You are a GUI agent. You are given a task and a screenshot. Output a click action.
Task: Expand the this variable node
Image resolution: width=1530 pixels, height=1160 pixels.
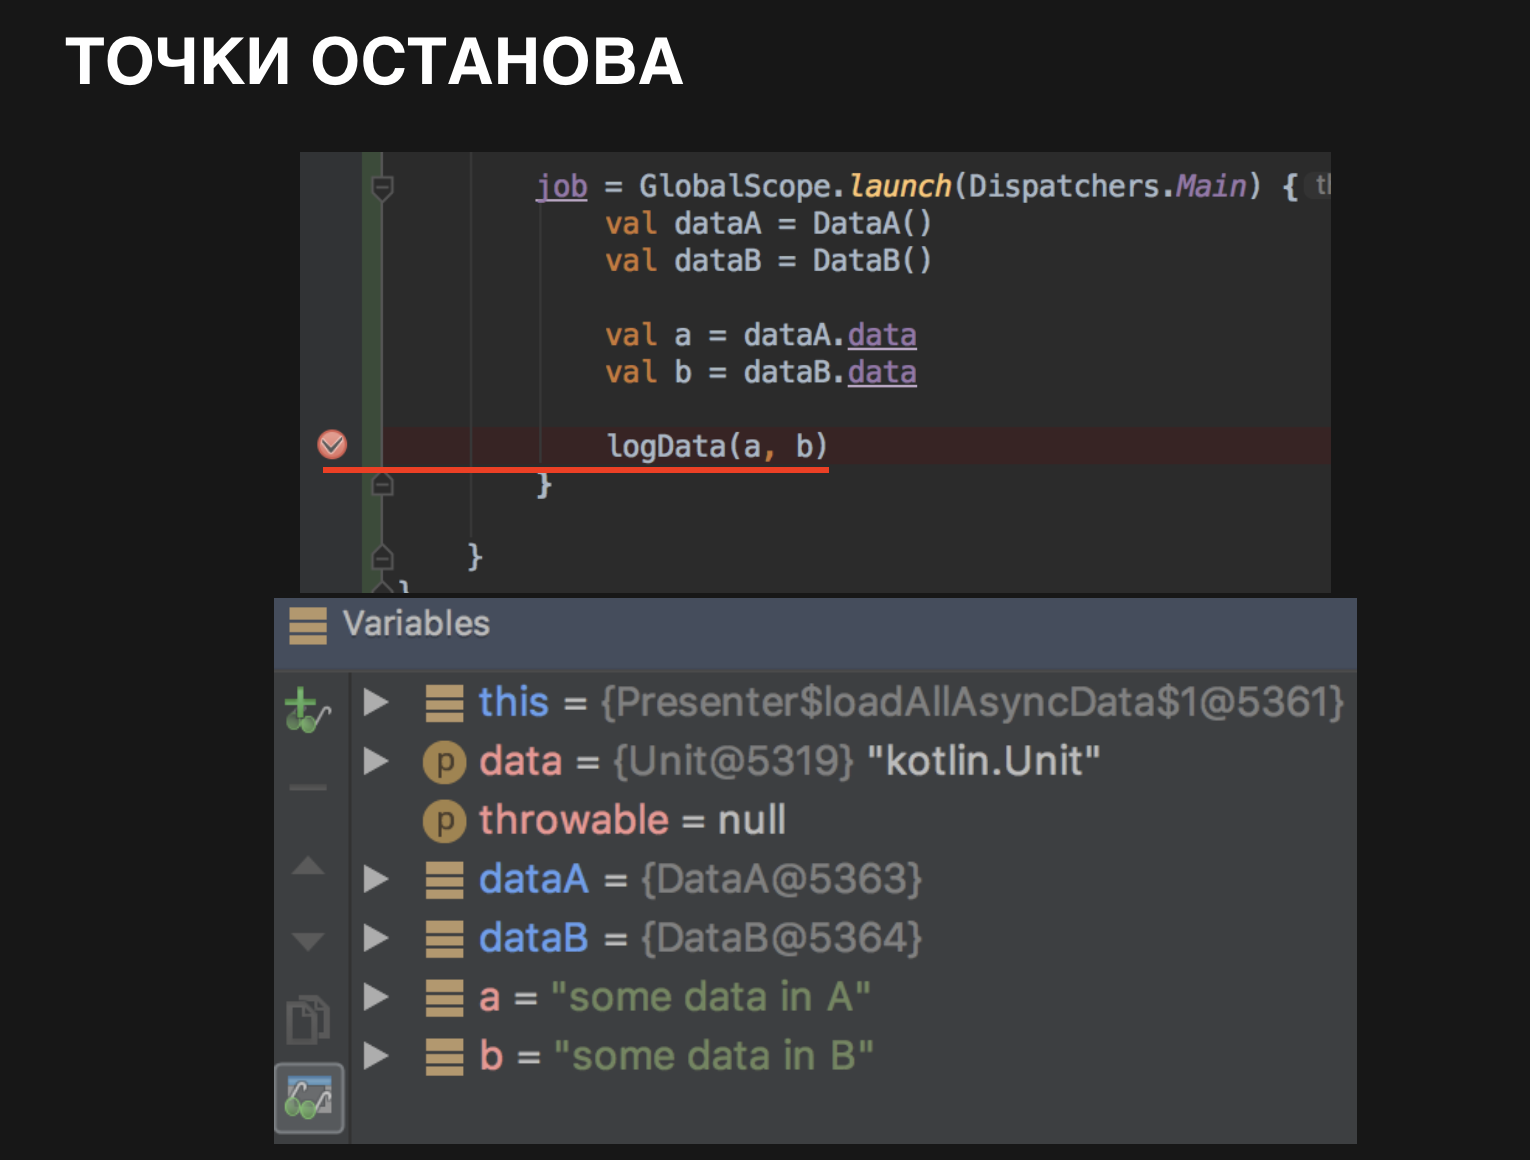pos(376,702)
